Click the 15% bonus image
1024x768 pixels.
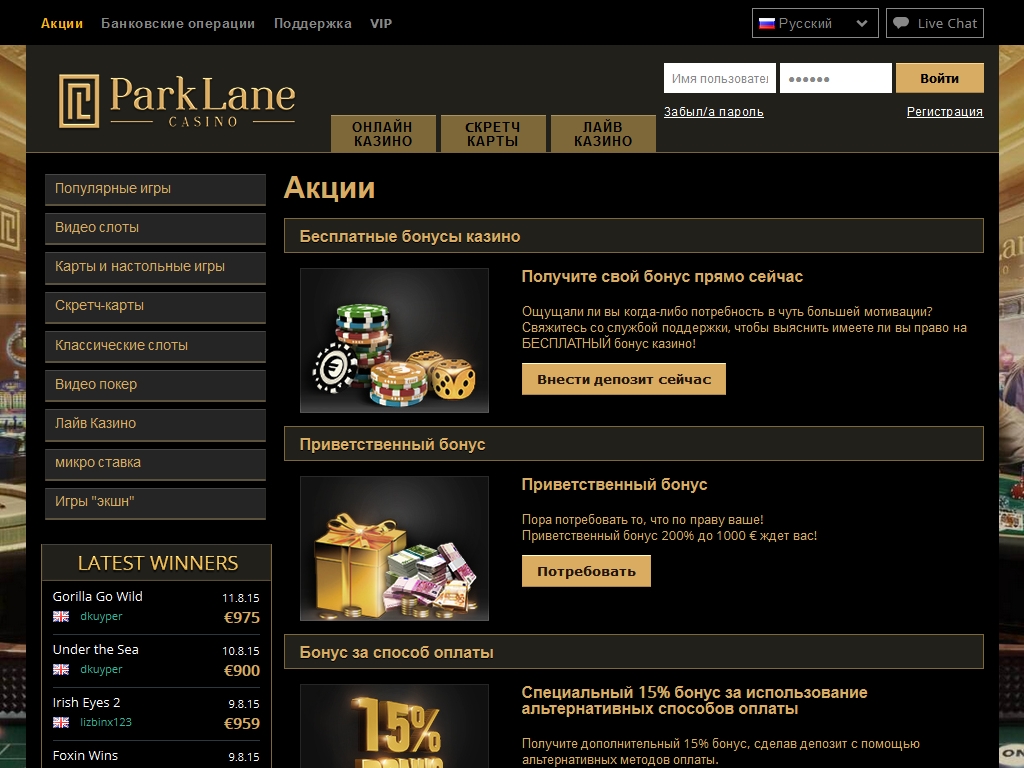click(x=394, y=726)
